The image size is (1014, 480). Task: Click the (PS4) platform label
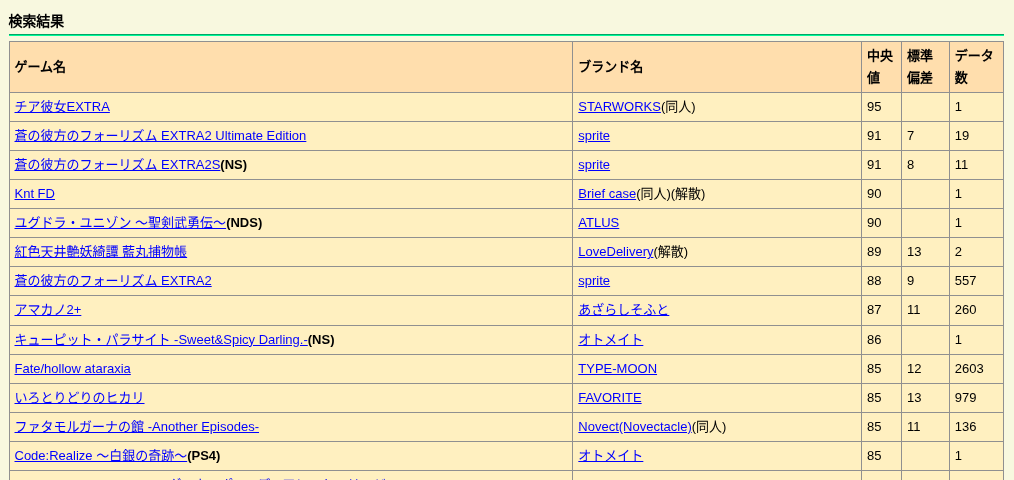point(204,456)
